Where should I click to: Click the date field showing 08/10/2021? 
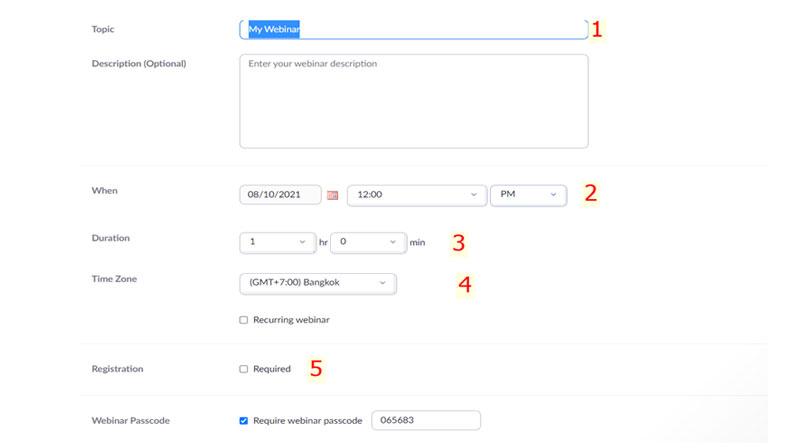[279, 195]
